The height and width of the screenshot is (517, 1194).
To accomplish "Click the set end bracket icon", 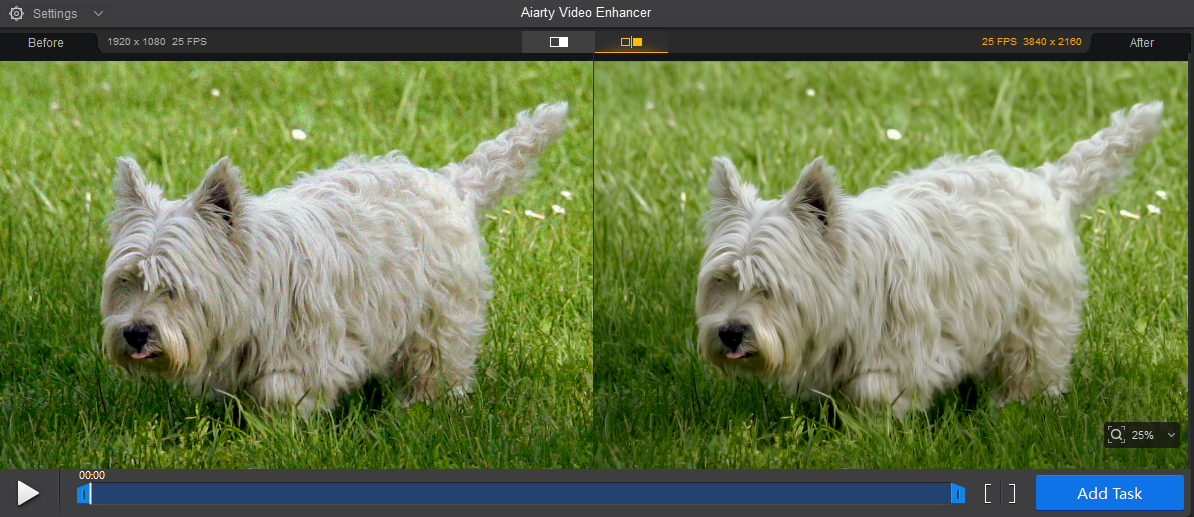I will pos(1011,493).
